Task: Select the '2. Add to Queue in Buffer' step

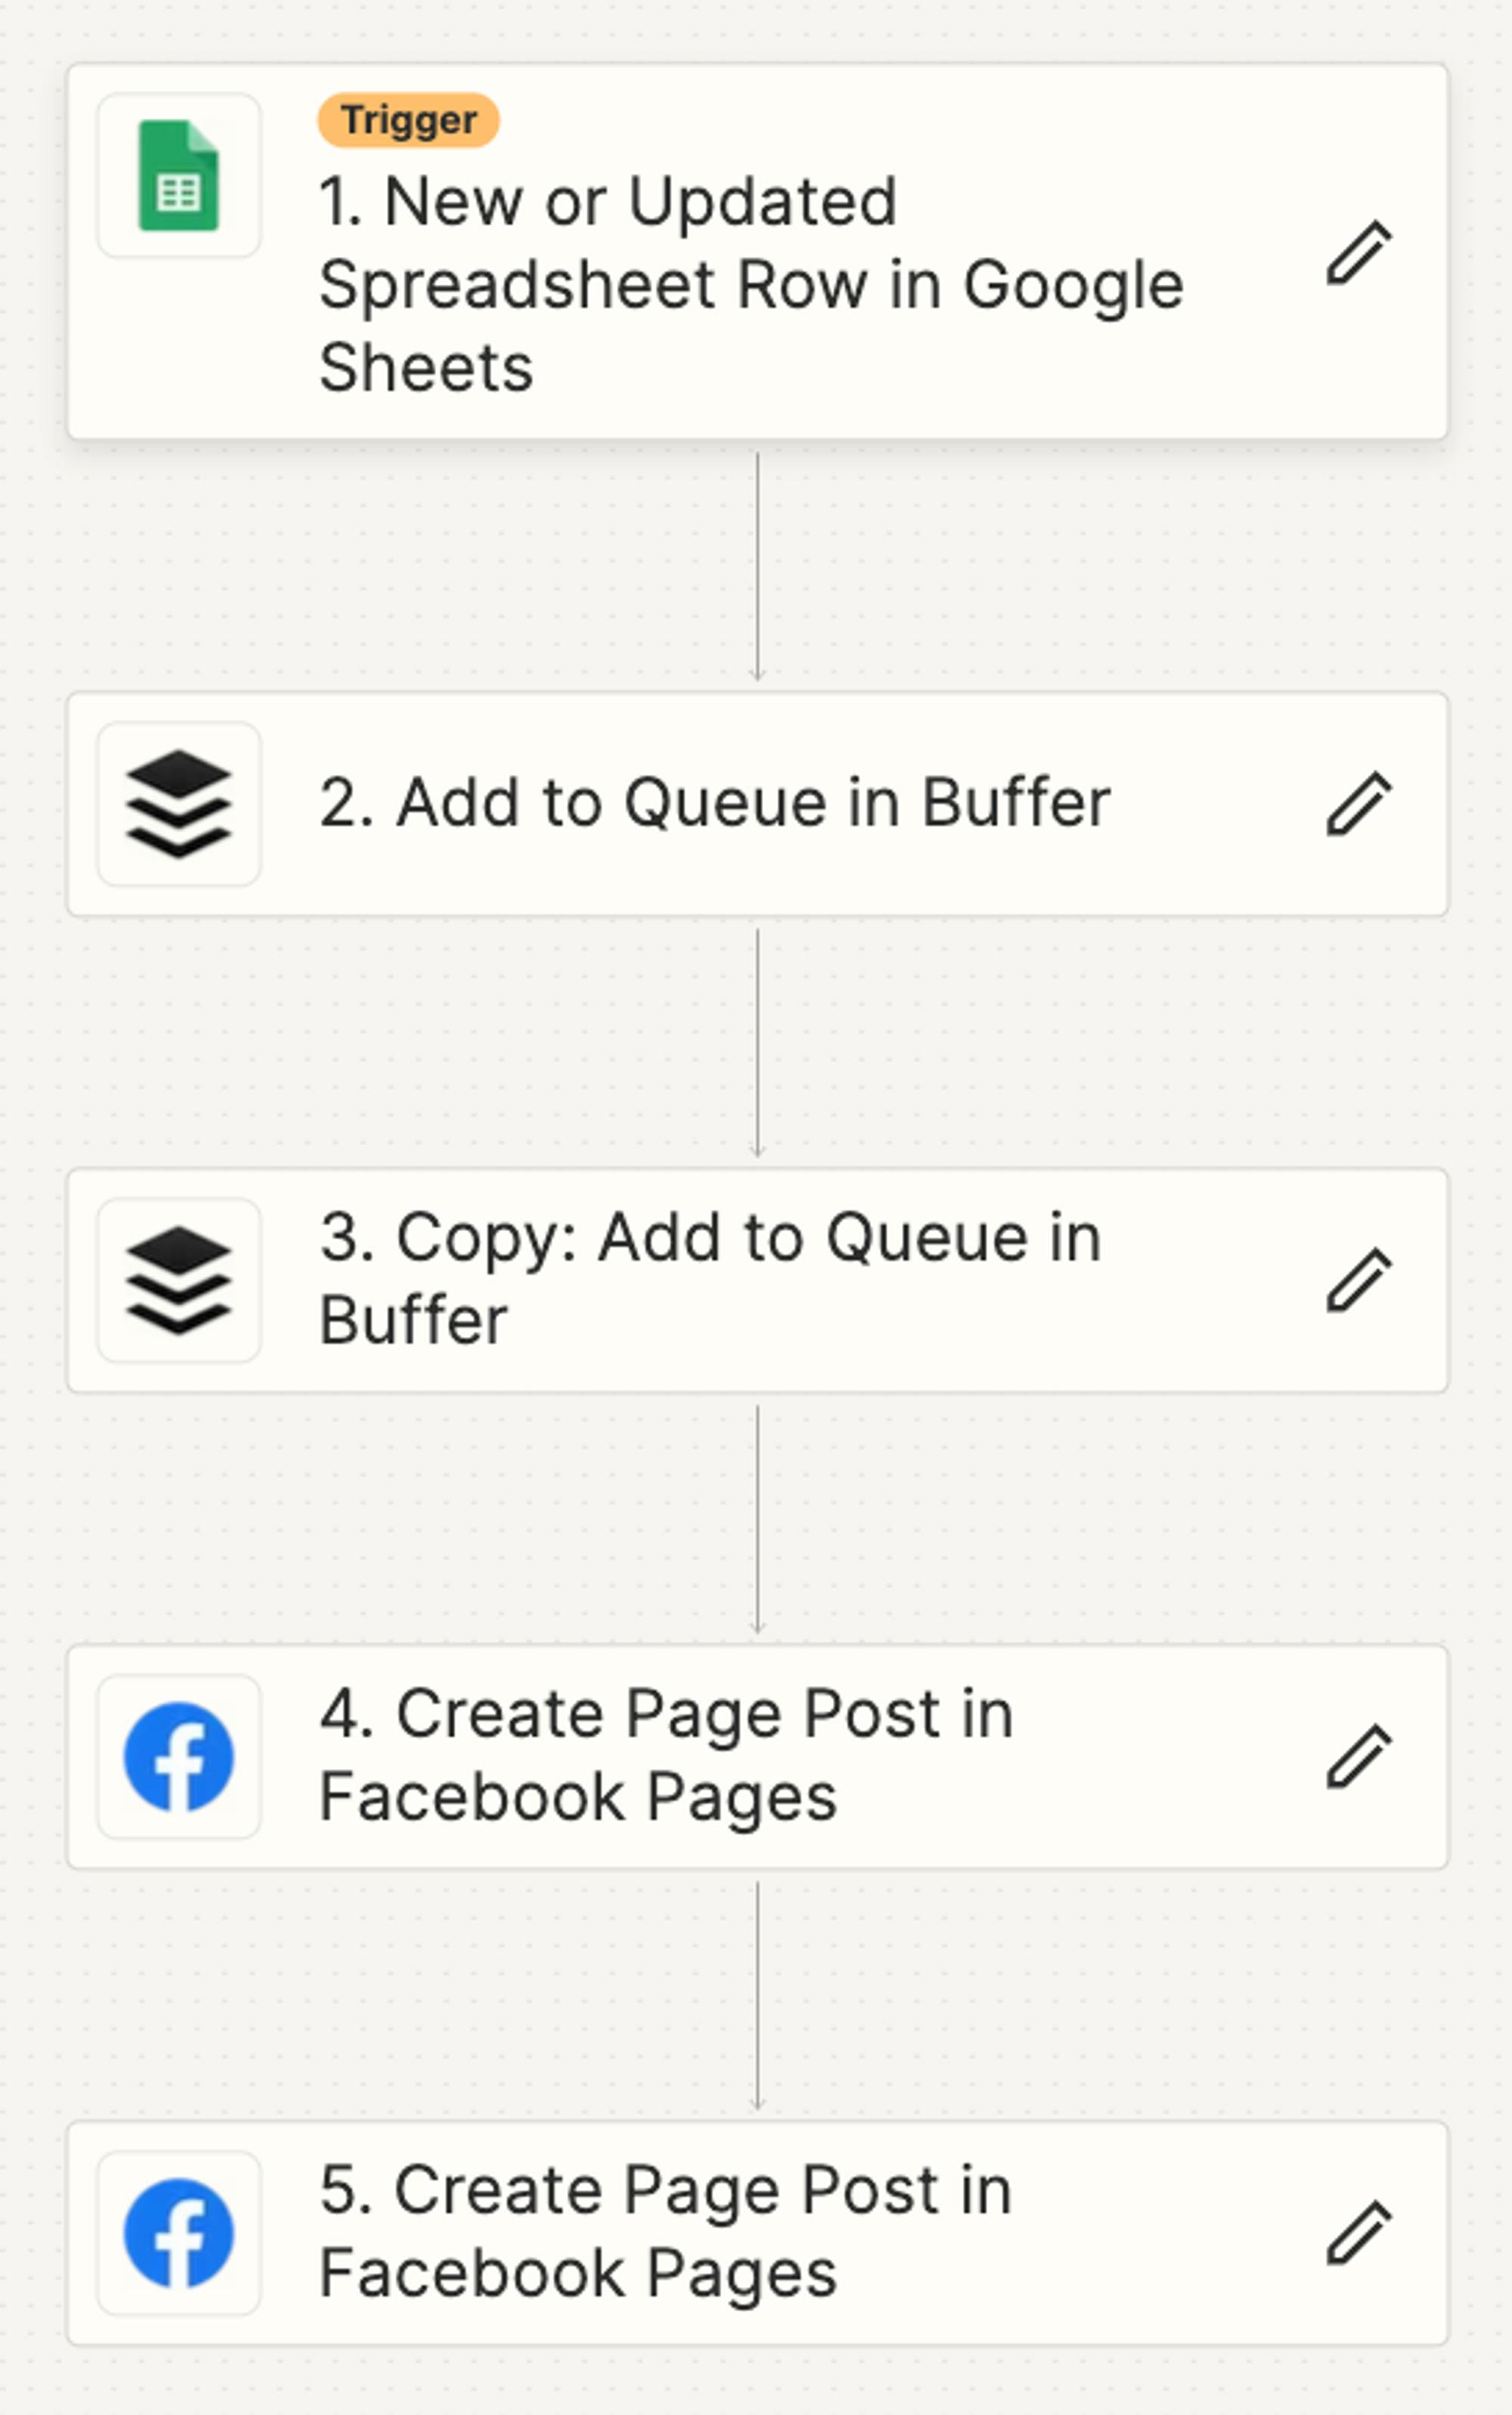Action: (714, 803)
